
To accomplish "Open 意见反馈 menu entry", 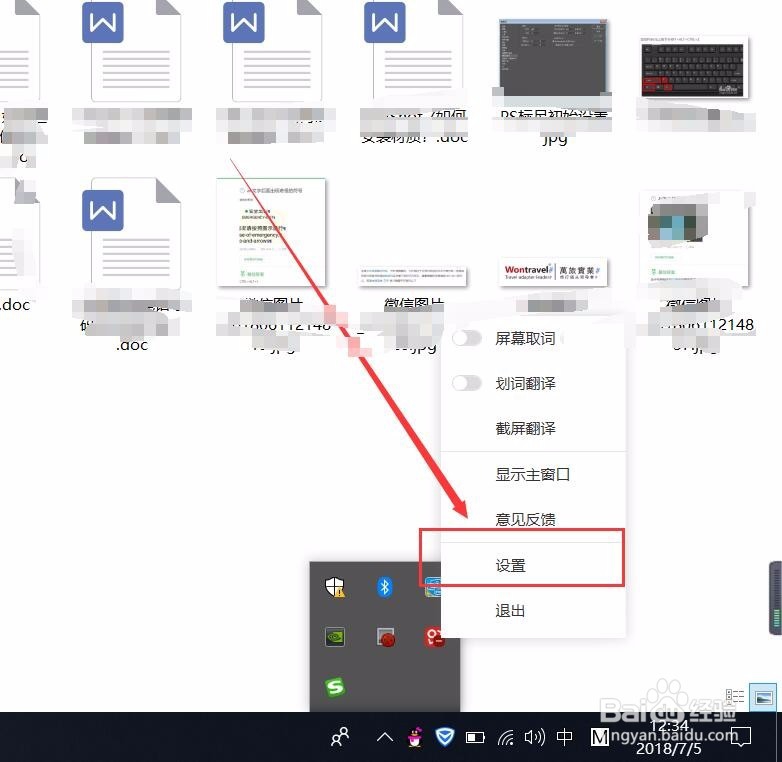I will [525, 519].
